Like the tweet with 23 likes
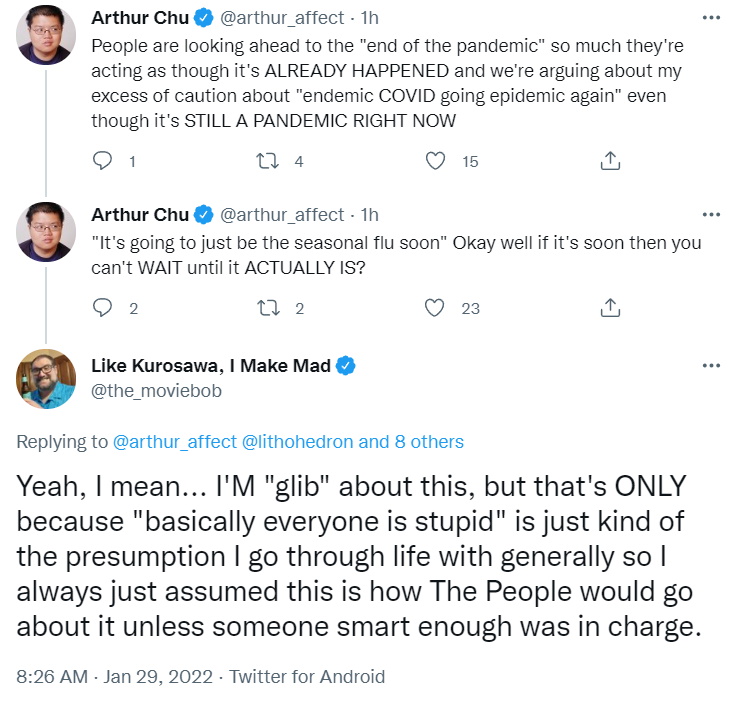Screen dimensions: 731x707 tap(434, 308)
